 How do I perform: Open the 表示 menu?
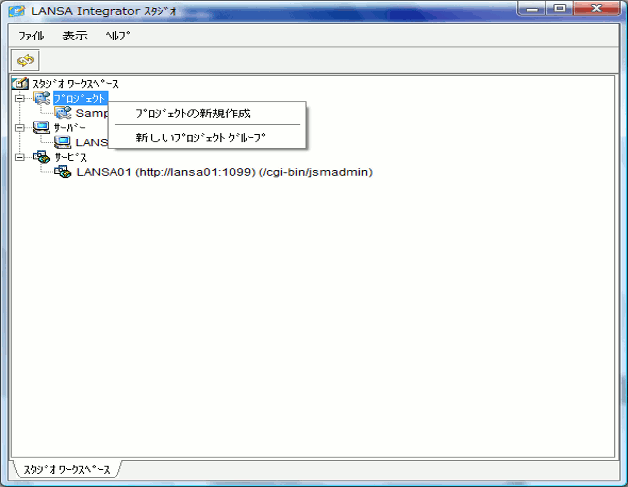[x=75, y=36]
